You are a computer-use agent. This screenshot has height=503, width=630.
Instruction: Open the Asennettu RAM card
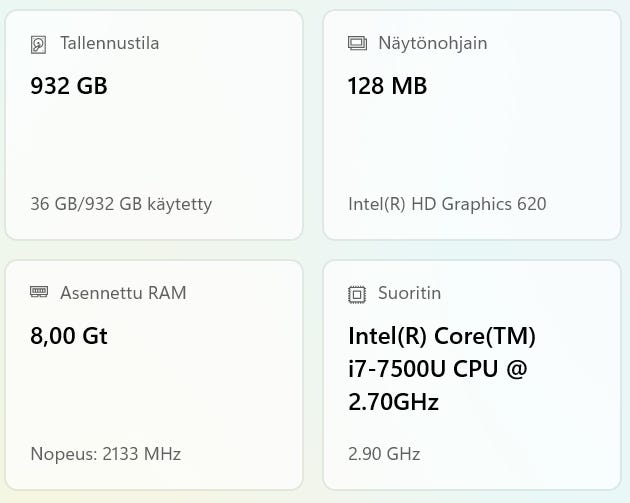pyautogui.click(x=154, y=375)
